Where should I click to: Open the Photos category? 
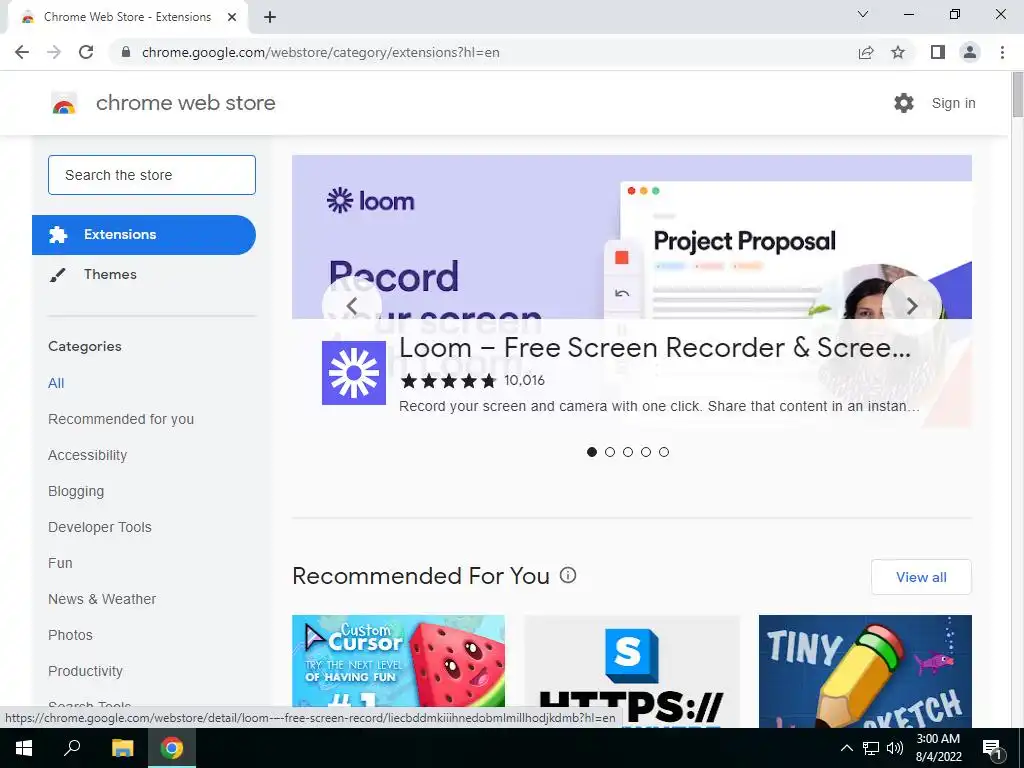point(71,635)
